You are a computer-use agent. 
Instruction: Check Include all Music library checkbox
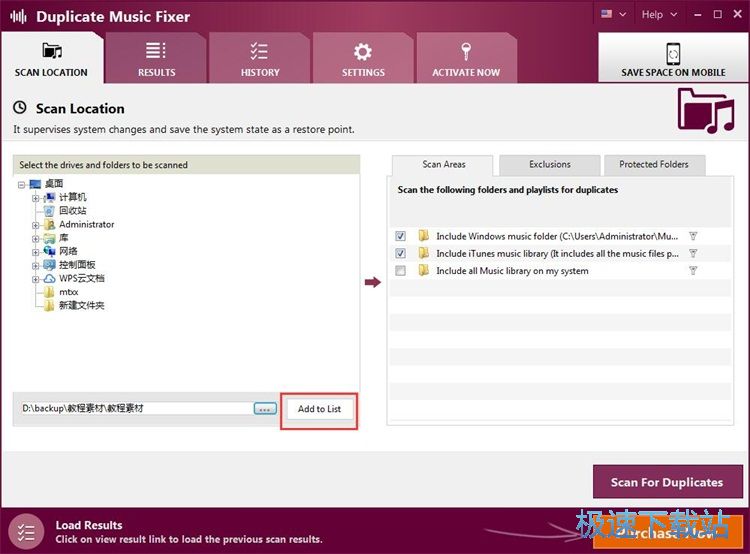pos(400,271)
